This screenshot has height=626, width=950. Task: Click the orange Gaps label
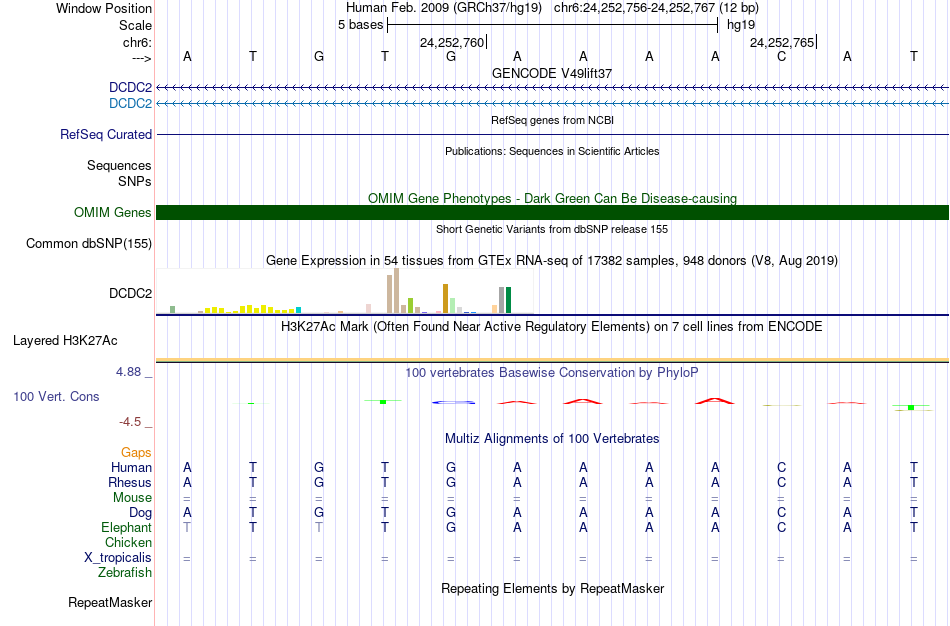(x=136, y=453)
